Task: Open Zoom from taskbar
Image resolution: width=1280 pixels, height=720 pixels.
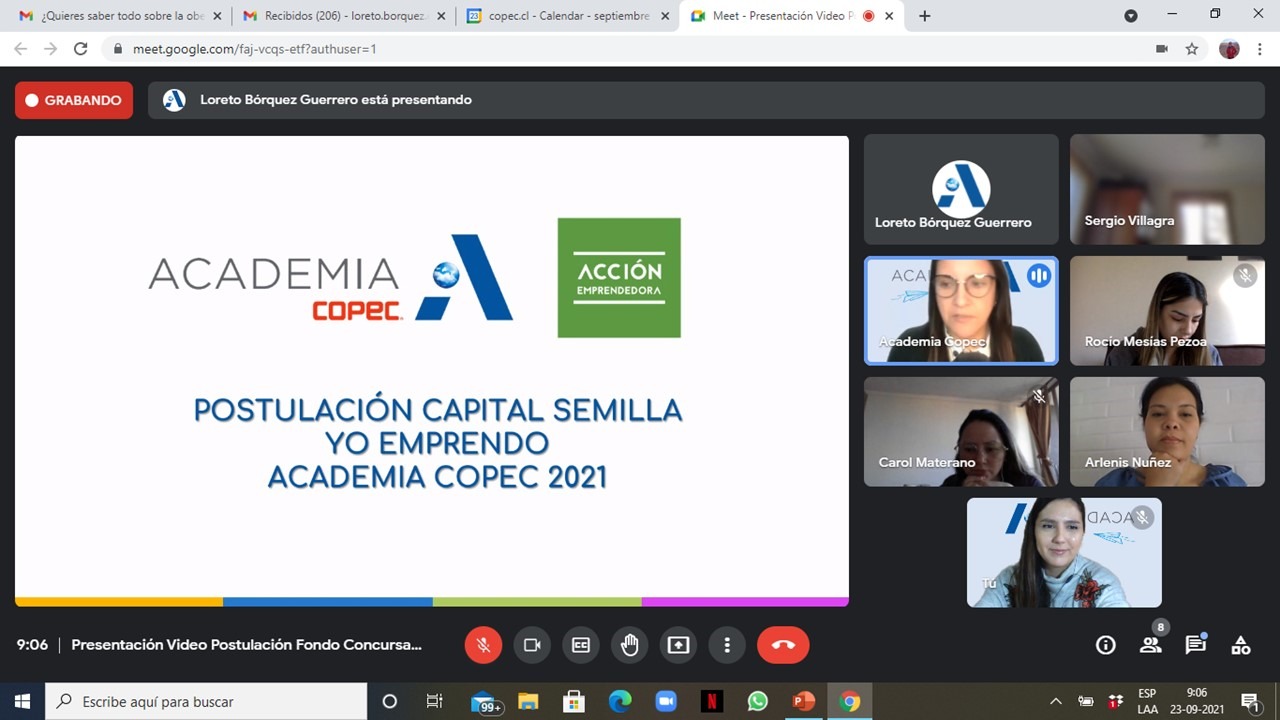Action: tap(666, 701)
